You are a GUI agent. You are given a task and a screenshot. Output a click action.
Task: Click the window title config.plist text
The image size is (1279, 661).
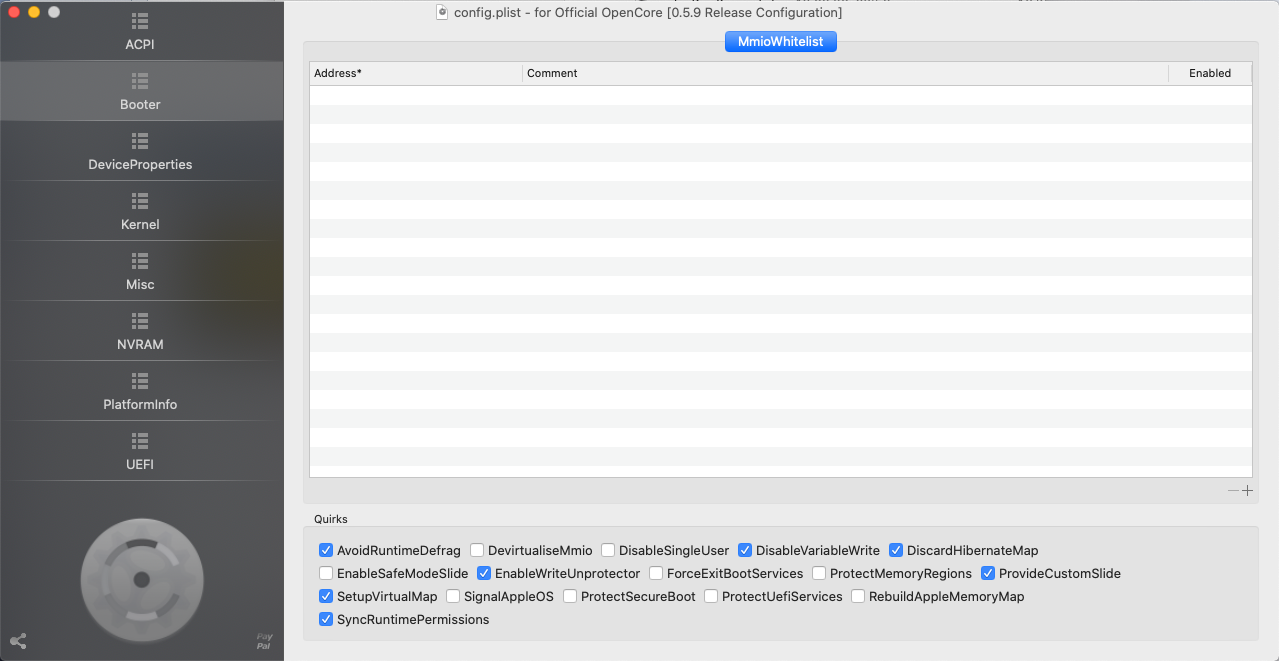pyautogui.click(x=648, y=13)
